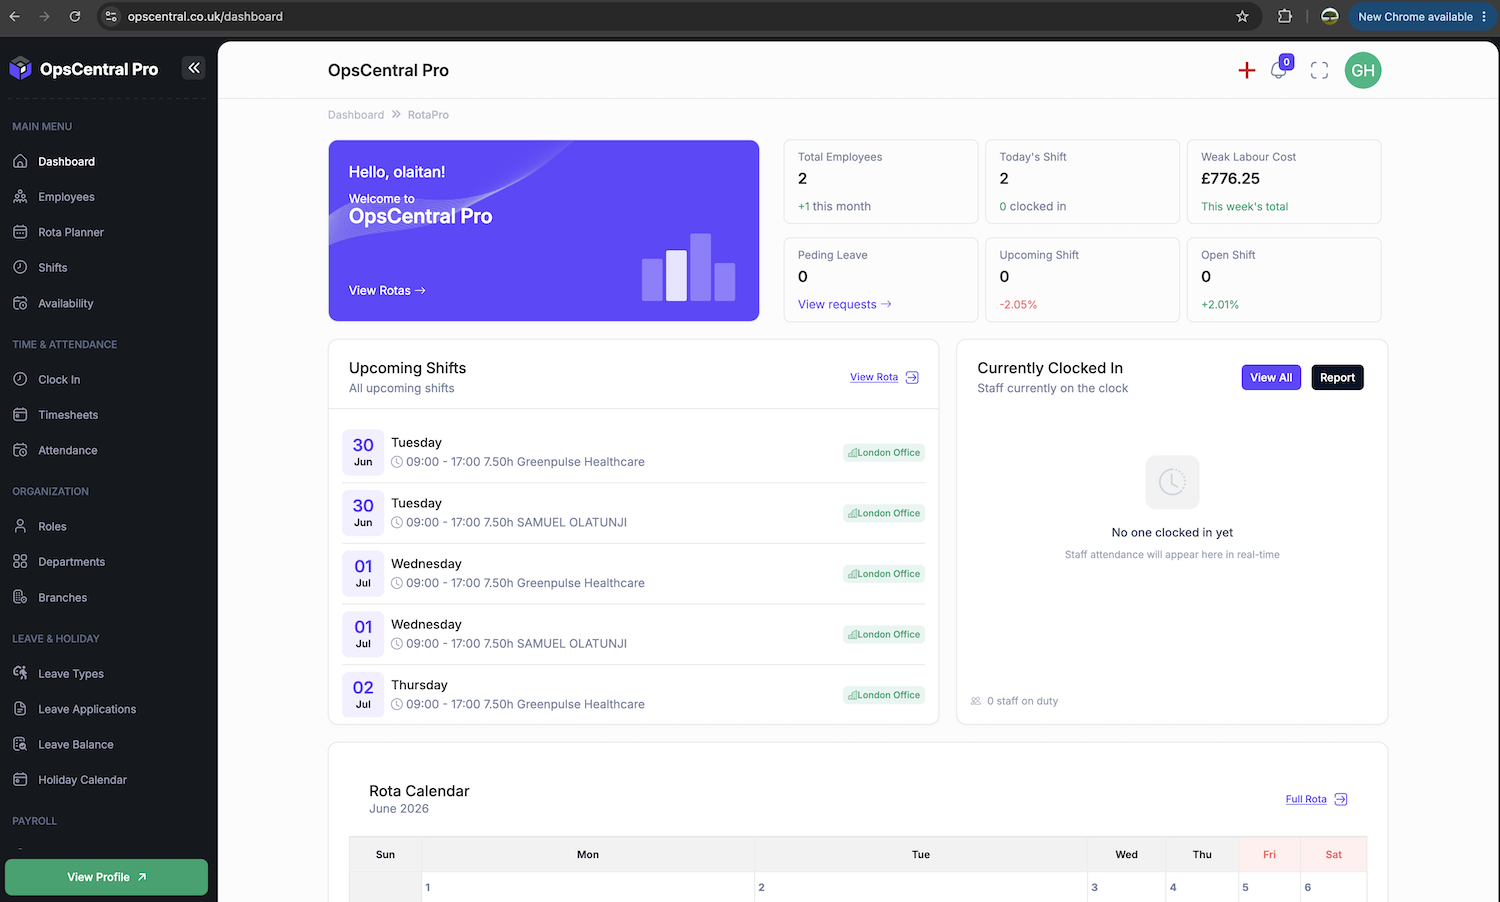This screenshot has height=902, width=1500.
Task: Open the View Rota link
Action: tap(874, 377)
